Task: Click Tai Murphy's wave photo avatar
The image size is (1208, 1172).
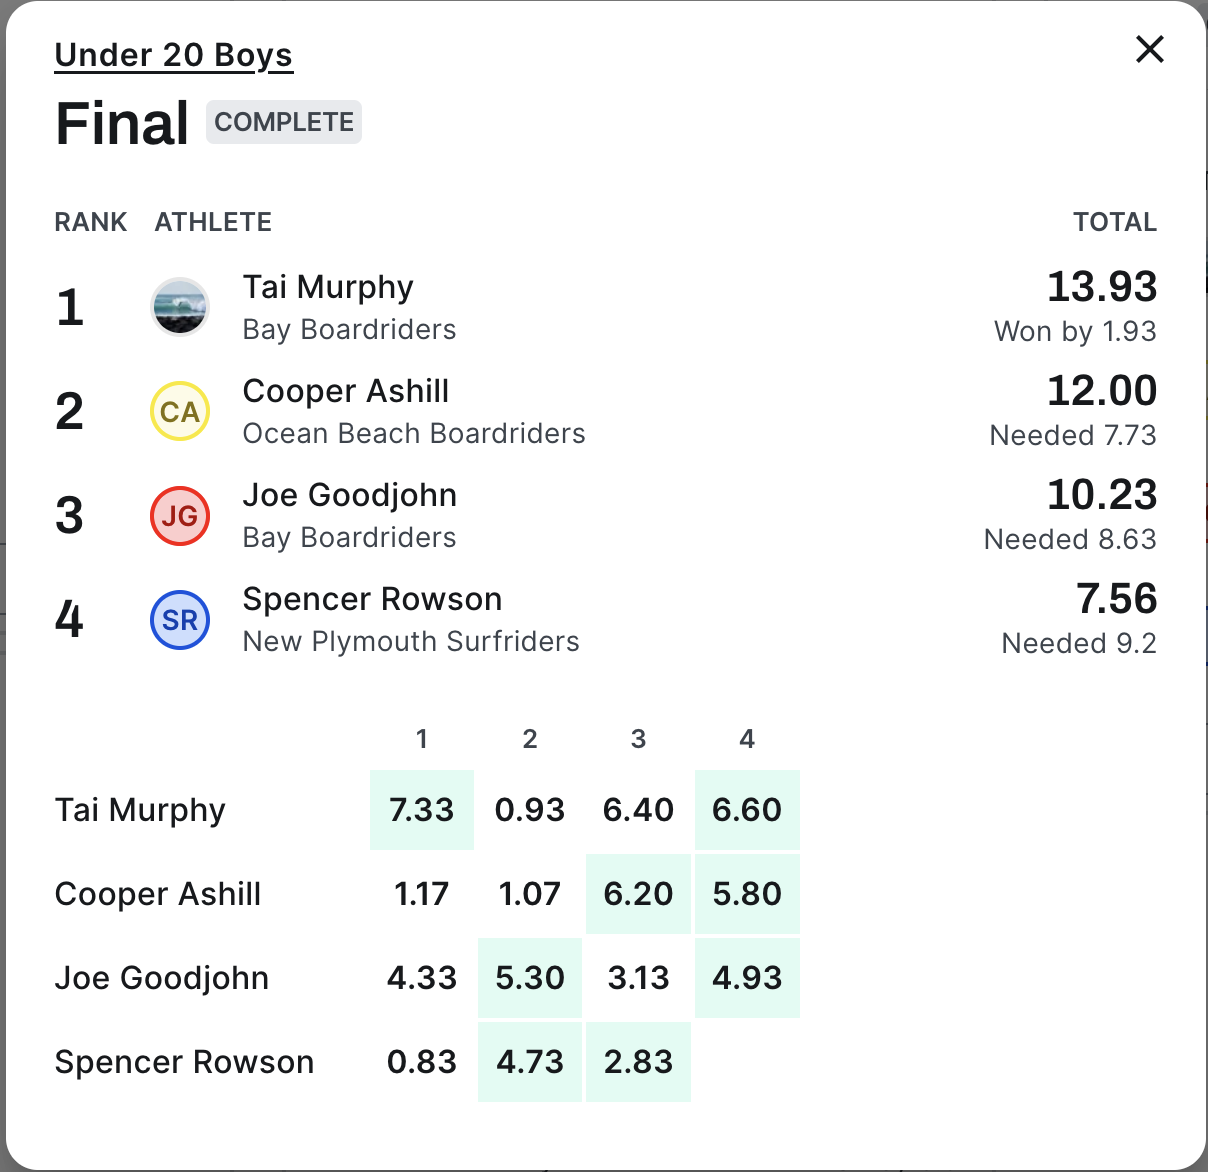Action: 180,307
